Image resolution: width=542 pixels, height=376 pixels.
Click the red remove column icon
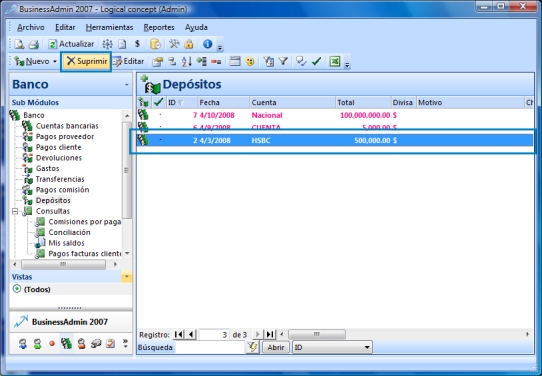point(216,62)
